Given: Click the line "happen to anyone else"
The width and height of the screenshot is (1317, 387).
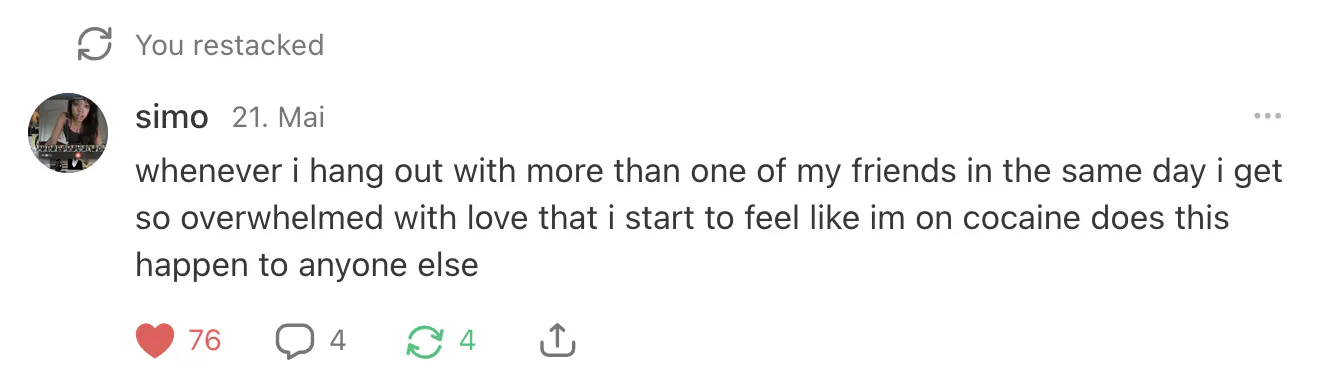Looking at the screenshot, I should coord(306,265).
